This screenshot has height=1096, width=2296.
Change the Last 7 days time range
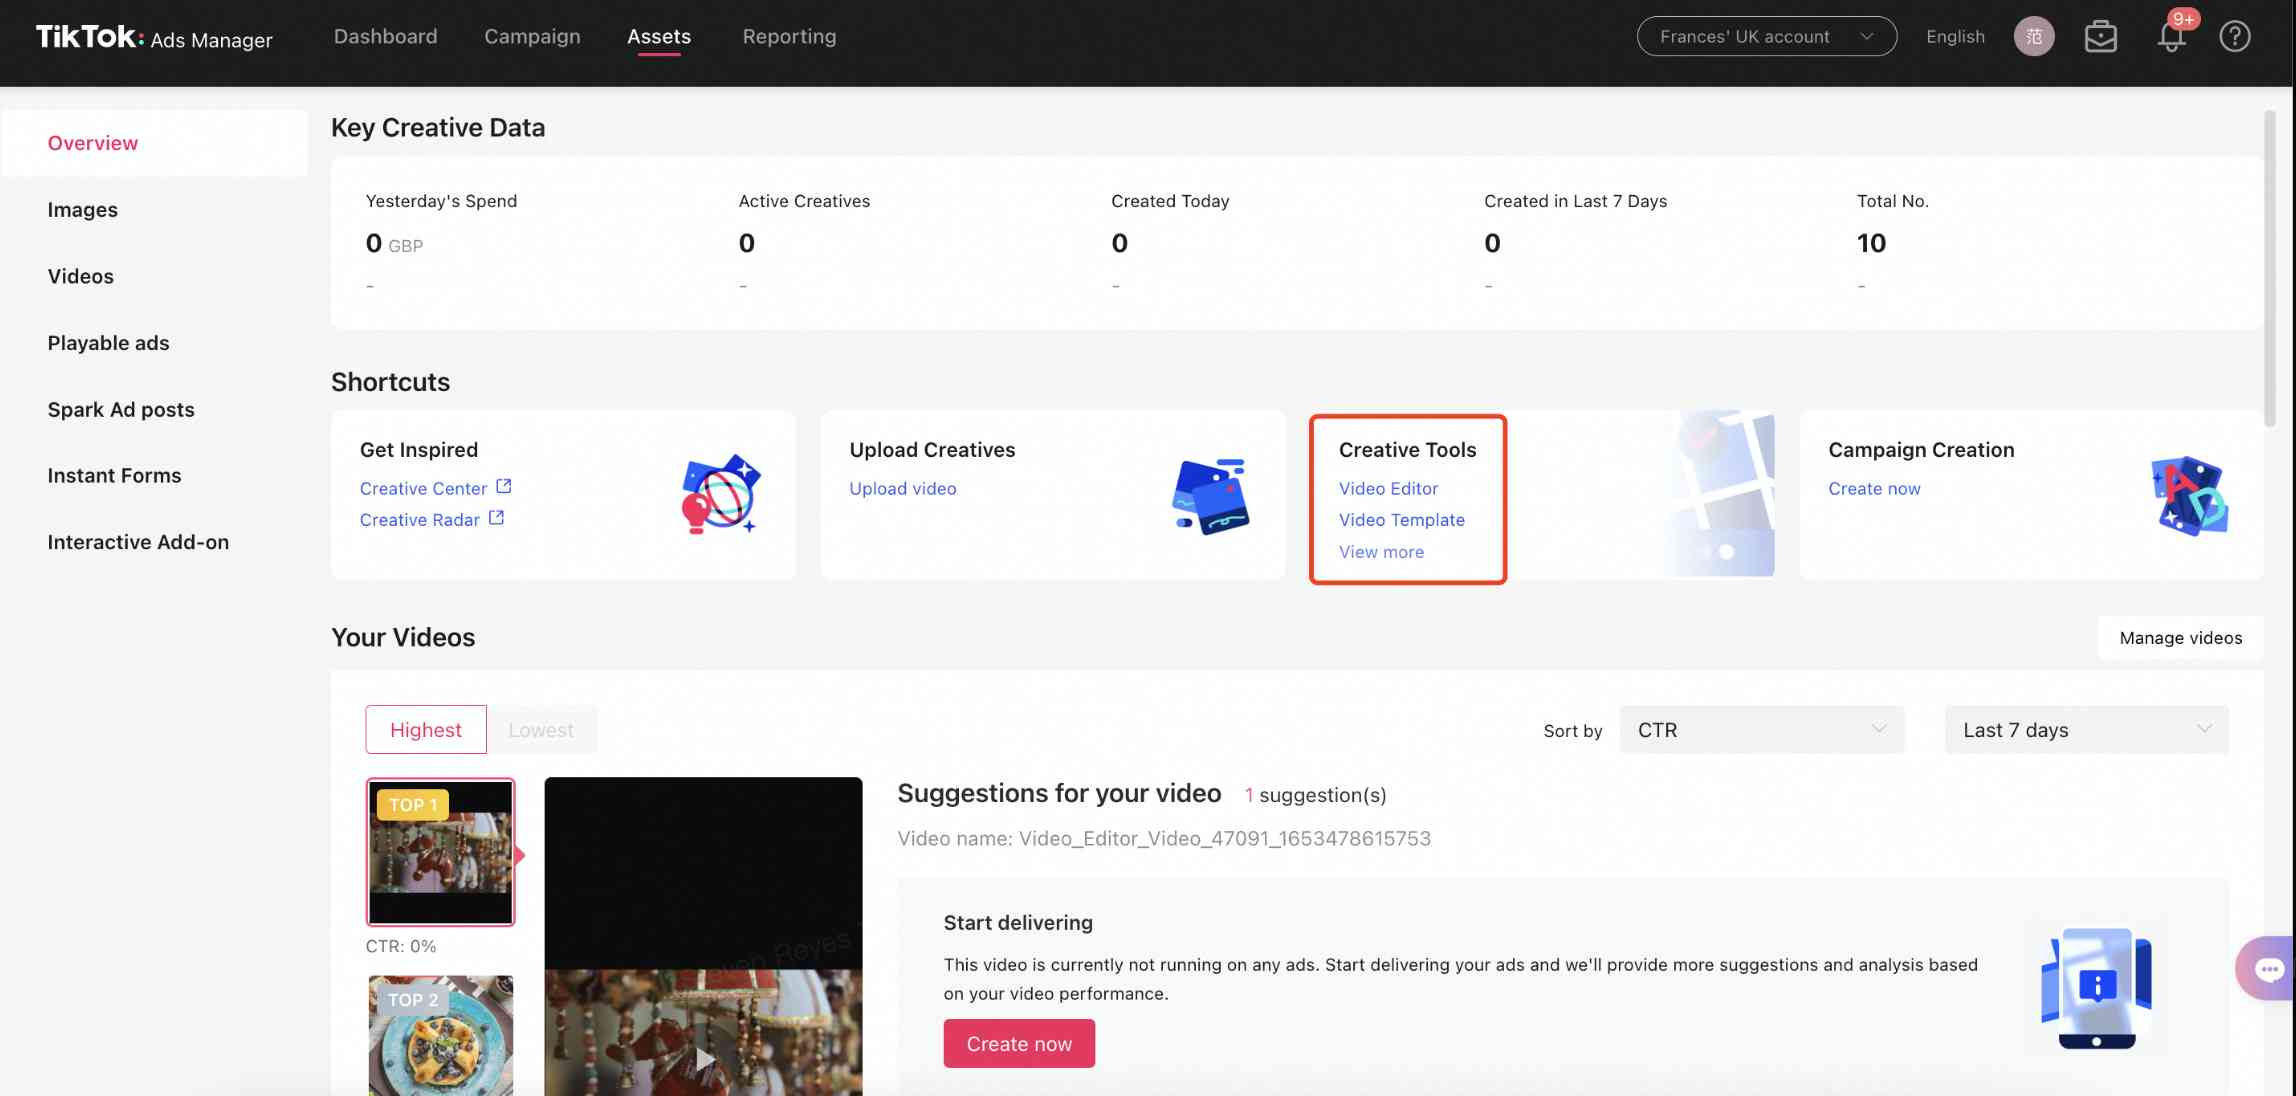click(2084, 729)
